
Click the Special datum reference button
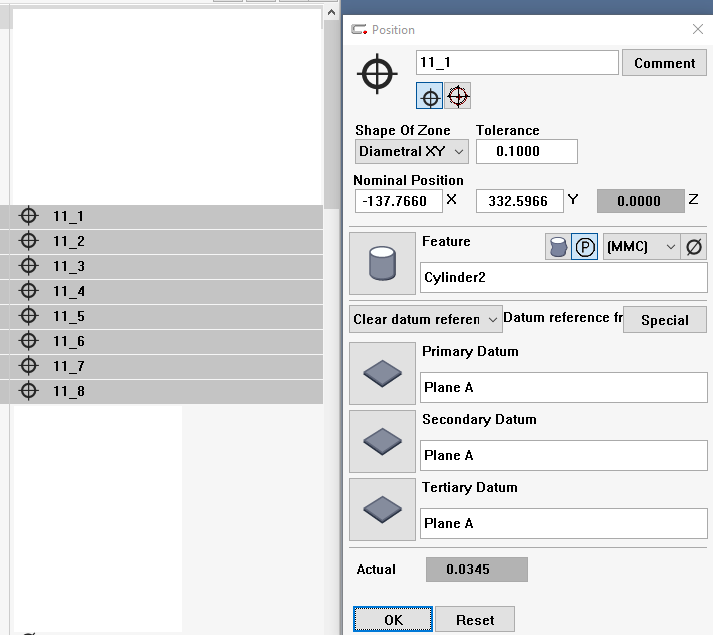click(664, 320)
